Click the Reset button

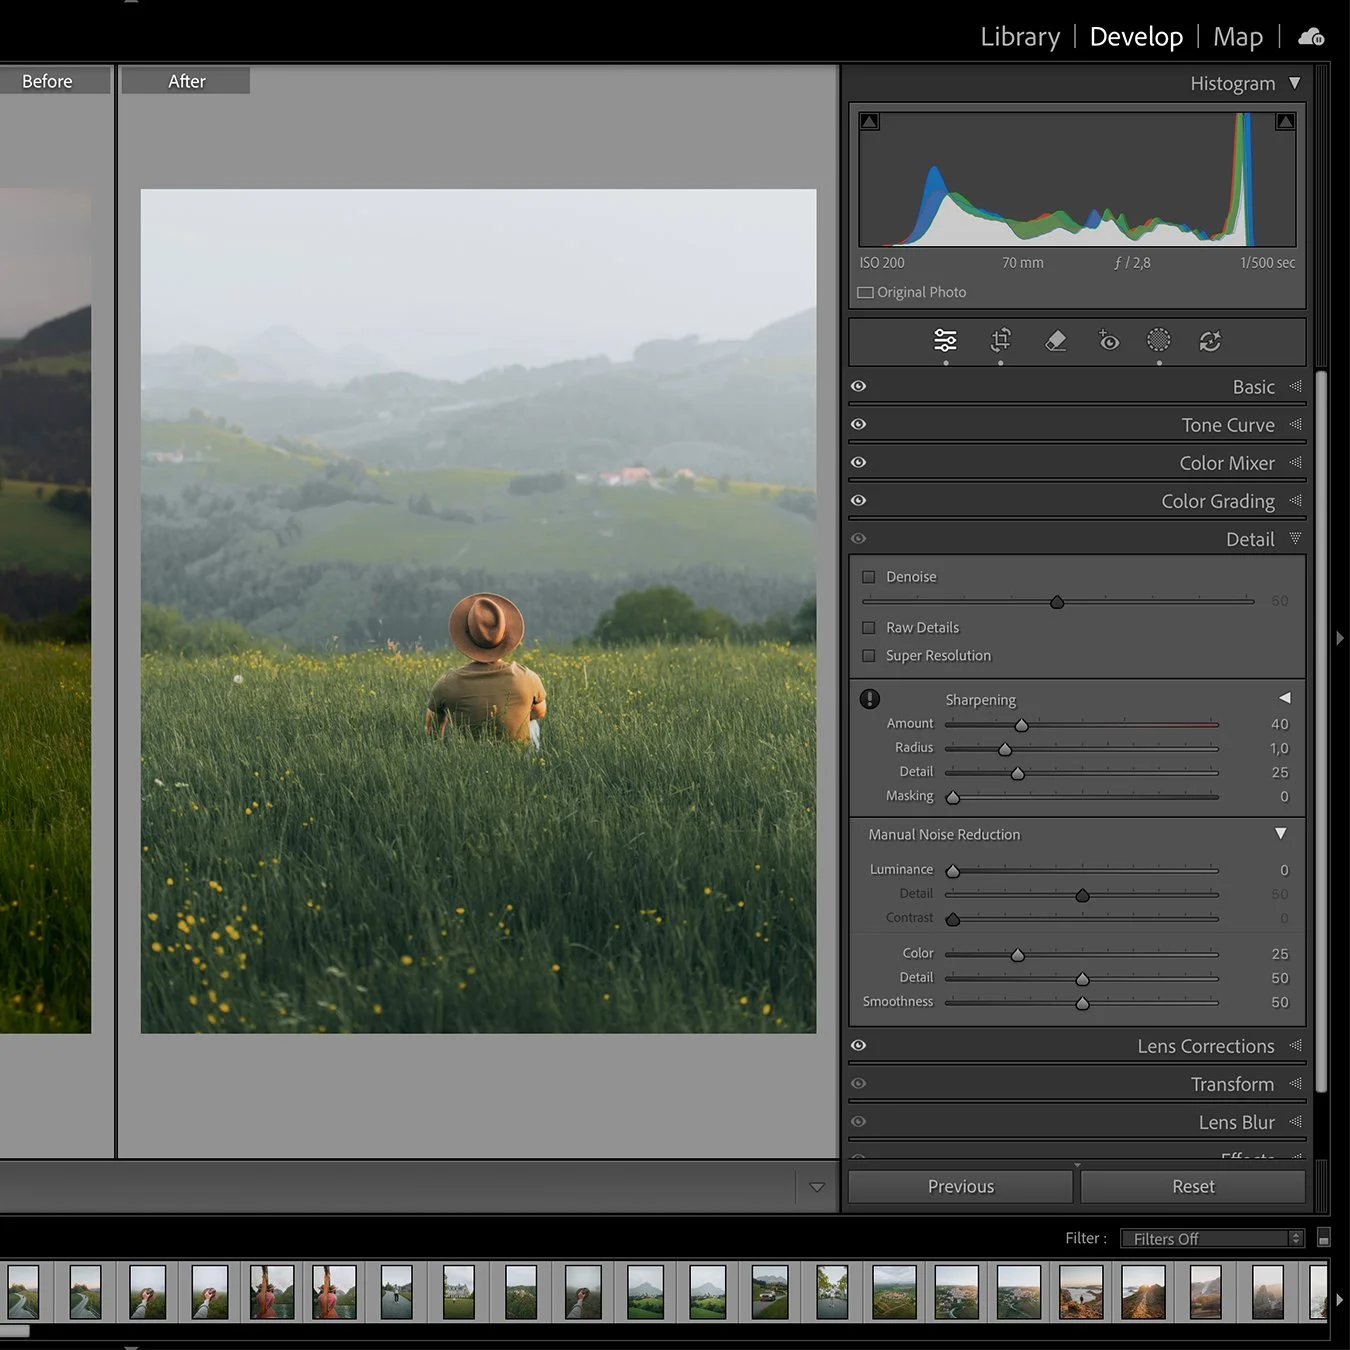[x=1193, y=1186]
